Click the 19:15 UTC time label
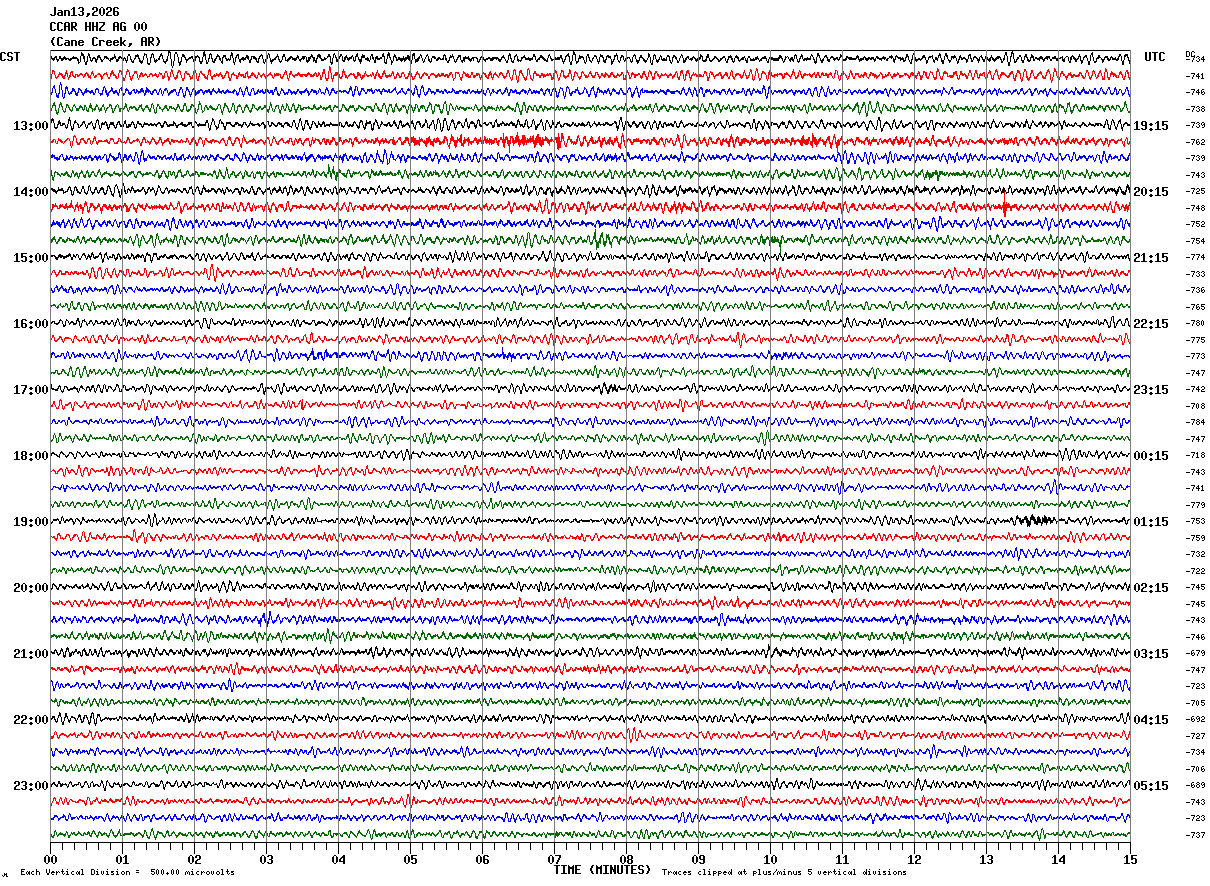Image resolution: width=1210 pixels, height=886 pixels. [x=1151, y=126]
